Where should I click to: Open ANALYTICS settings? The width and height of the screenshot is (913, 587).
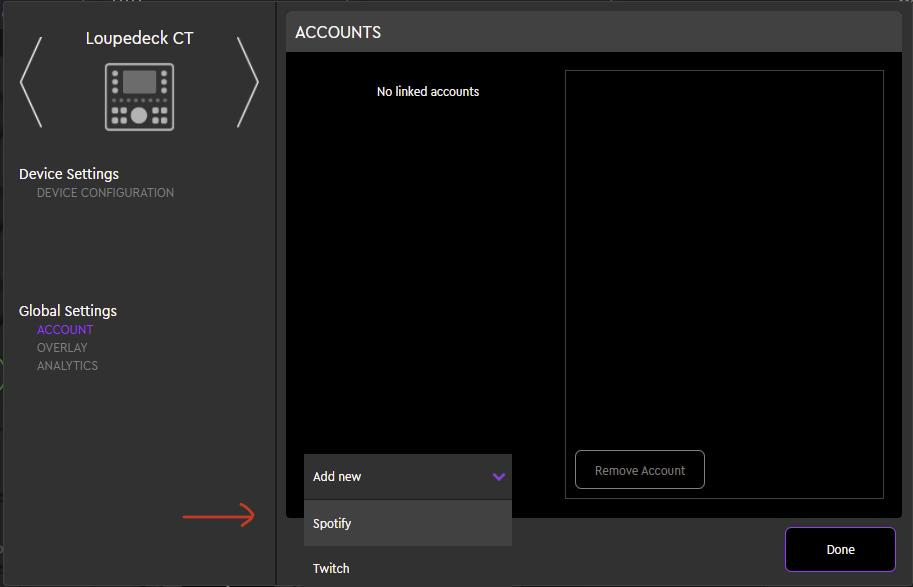(x=67, y=366)
